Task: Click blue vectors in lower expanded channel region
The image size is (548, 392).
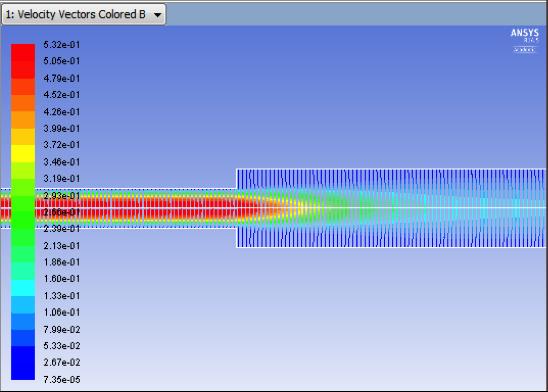Action: [x=391, y=238]
